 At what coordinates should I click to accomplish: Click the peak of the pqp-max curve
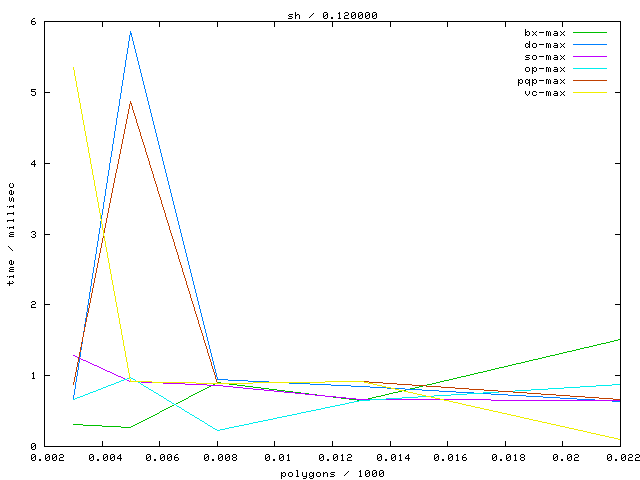[x=130, y=102]
